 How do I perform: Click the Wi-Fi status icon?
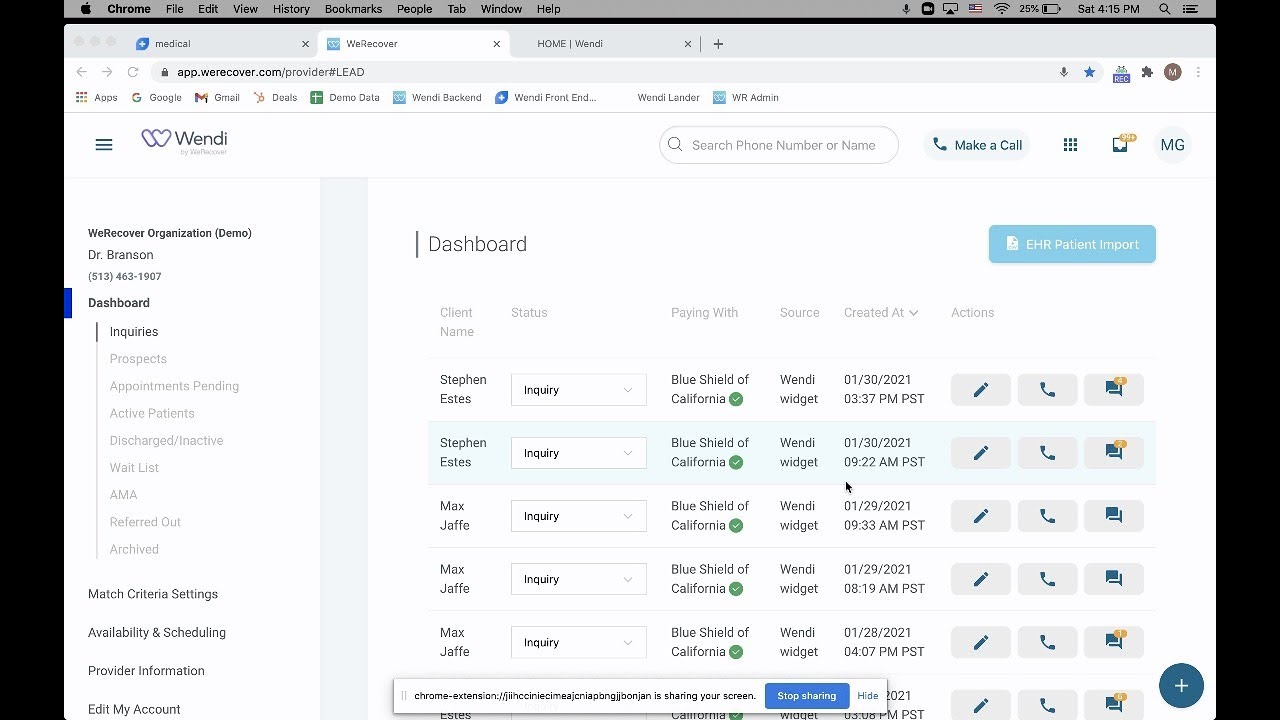[1001, 9]
